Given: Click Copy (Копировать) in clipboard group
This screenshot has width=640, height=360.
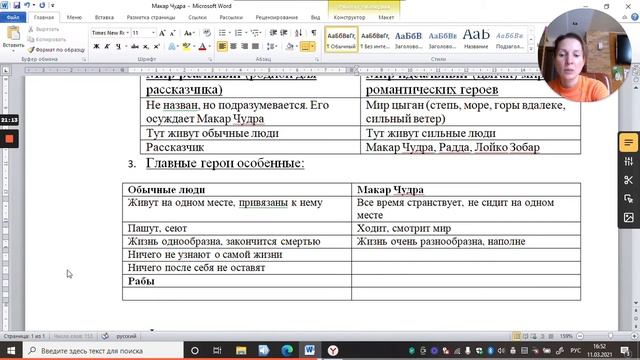Looking at the screenshot, I should click(47, 40).
